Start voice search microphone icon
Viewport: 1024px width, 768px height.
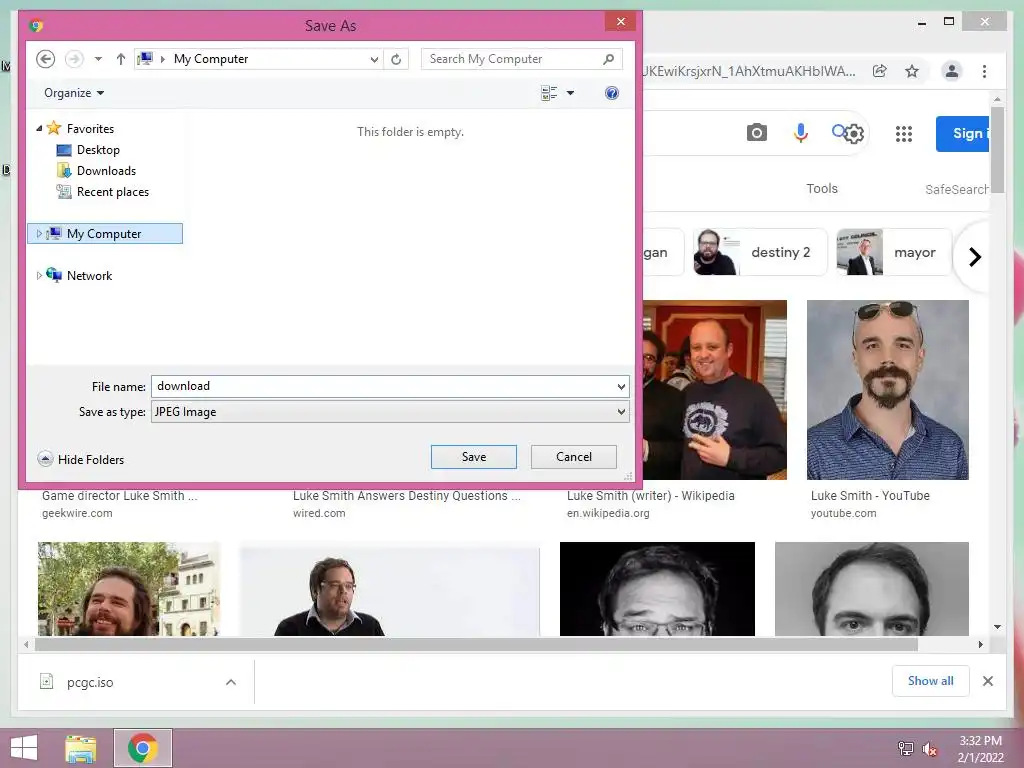(801, 133)
